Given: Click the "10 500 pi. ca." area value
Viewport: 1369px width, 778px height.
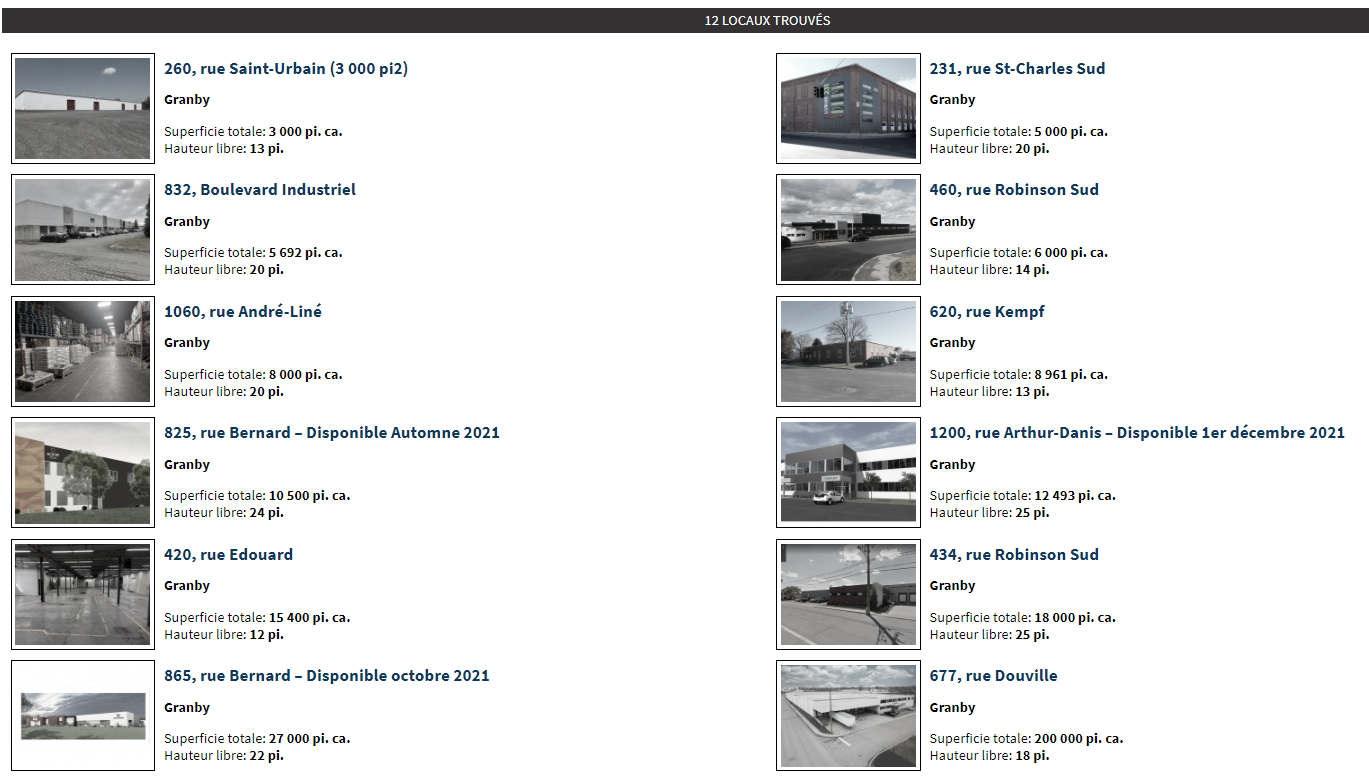Looking at the screenshot, I should pyautogui.click(x=309, y=496).
